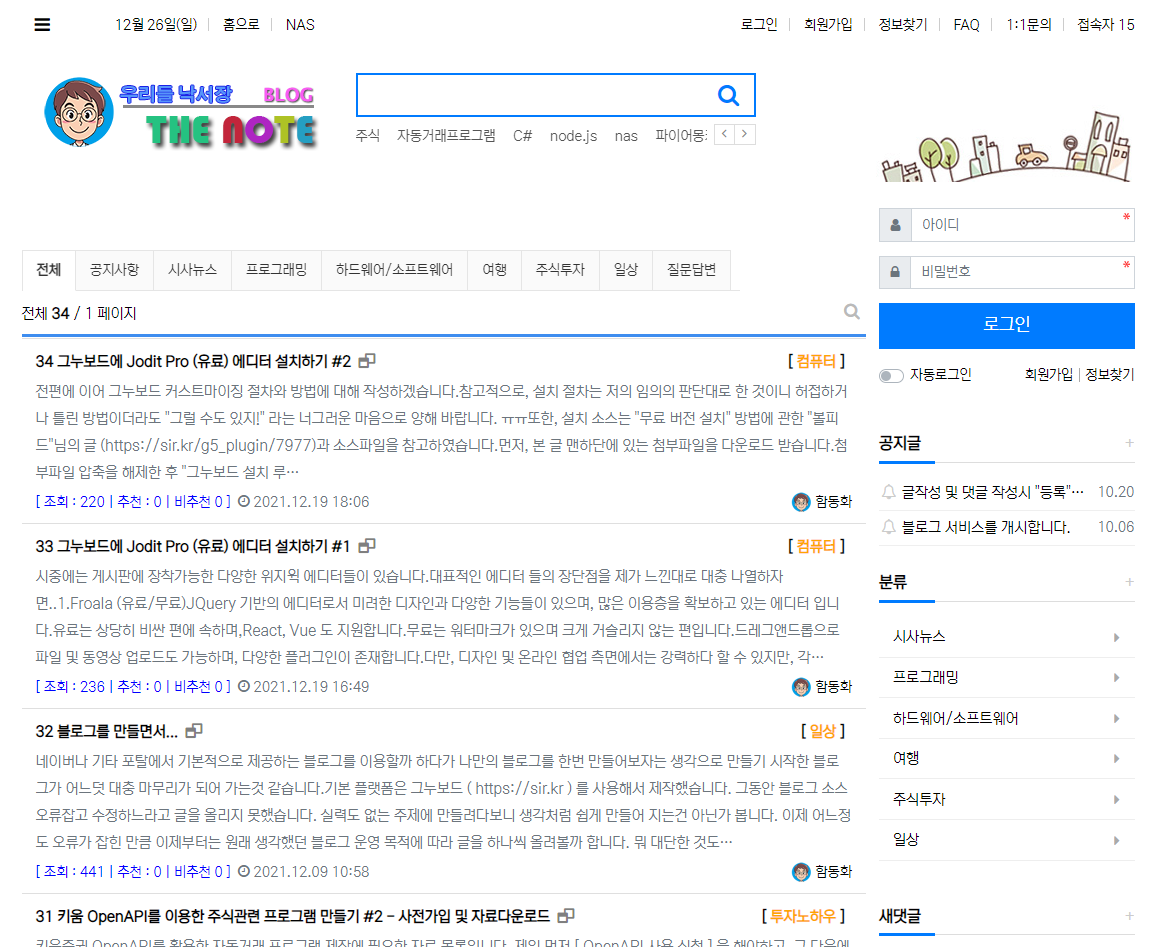Click the plus icon next to 분류
1162x947 pixels.
click(x=1129, y=582)
